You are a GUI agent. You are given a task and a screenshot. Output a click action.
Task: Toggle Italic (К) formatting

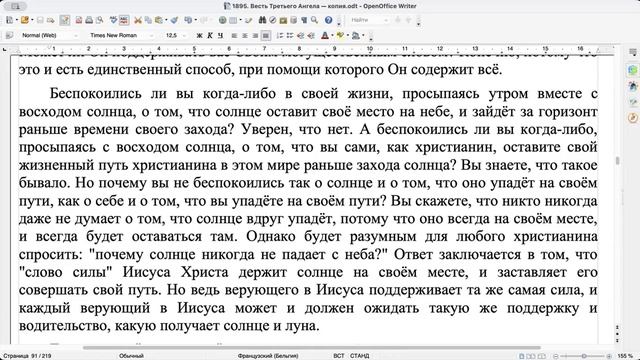click(210, 36)
